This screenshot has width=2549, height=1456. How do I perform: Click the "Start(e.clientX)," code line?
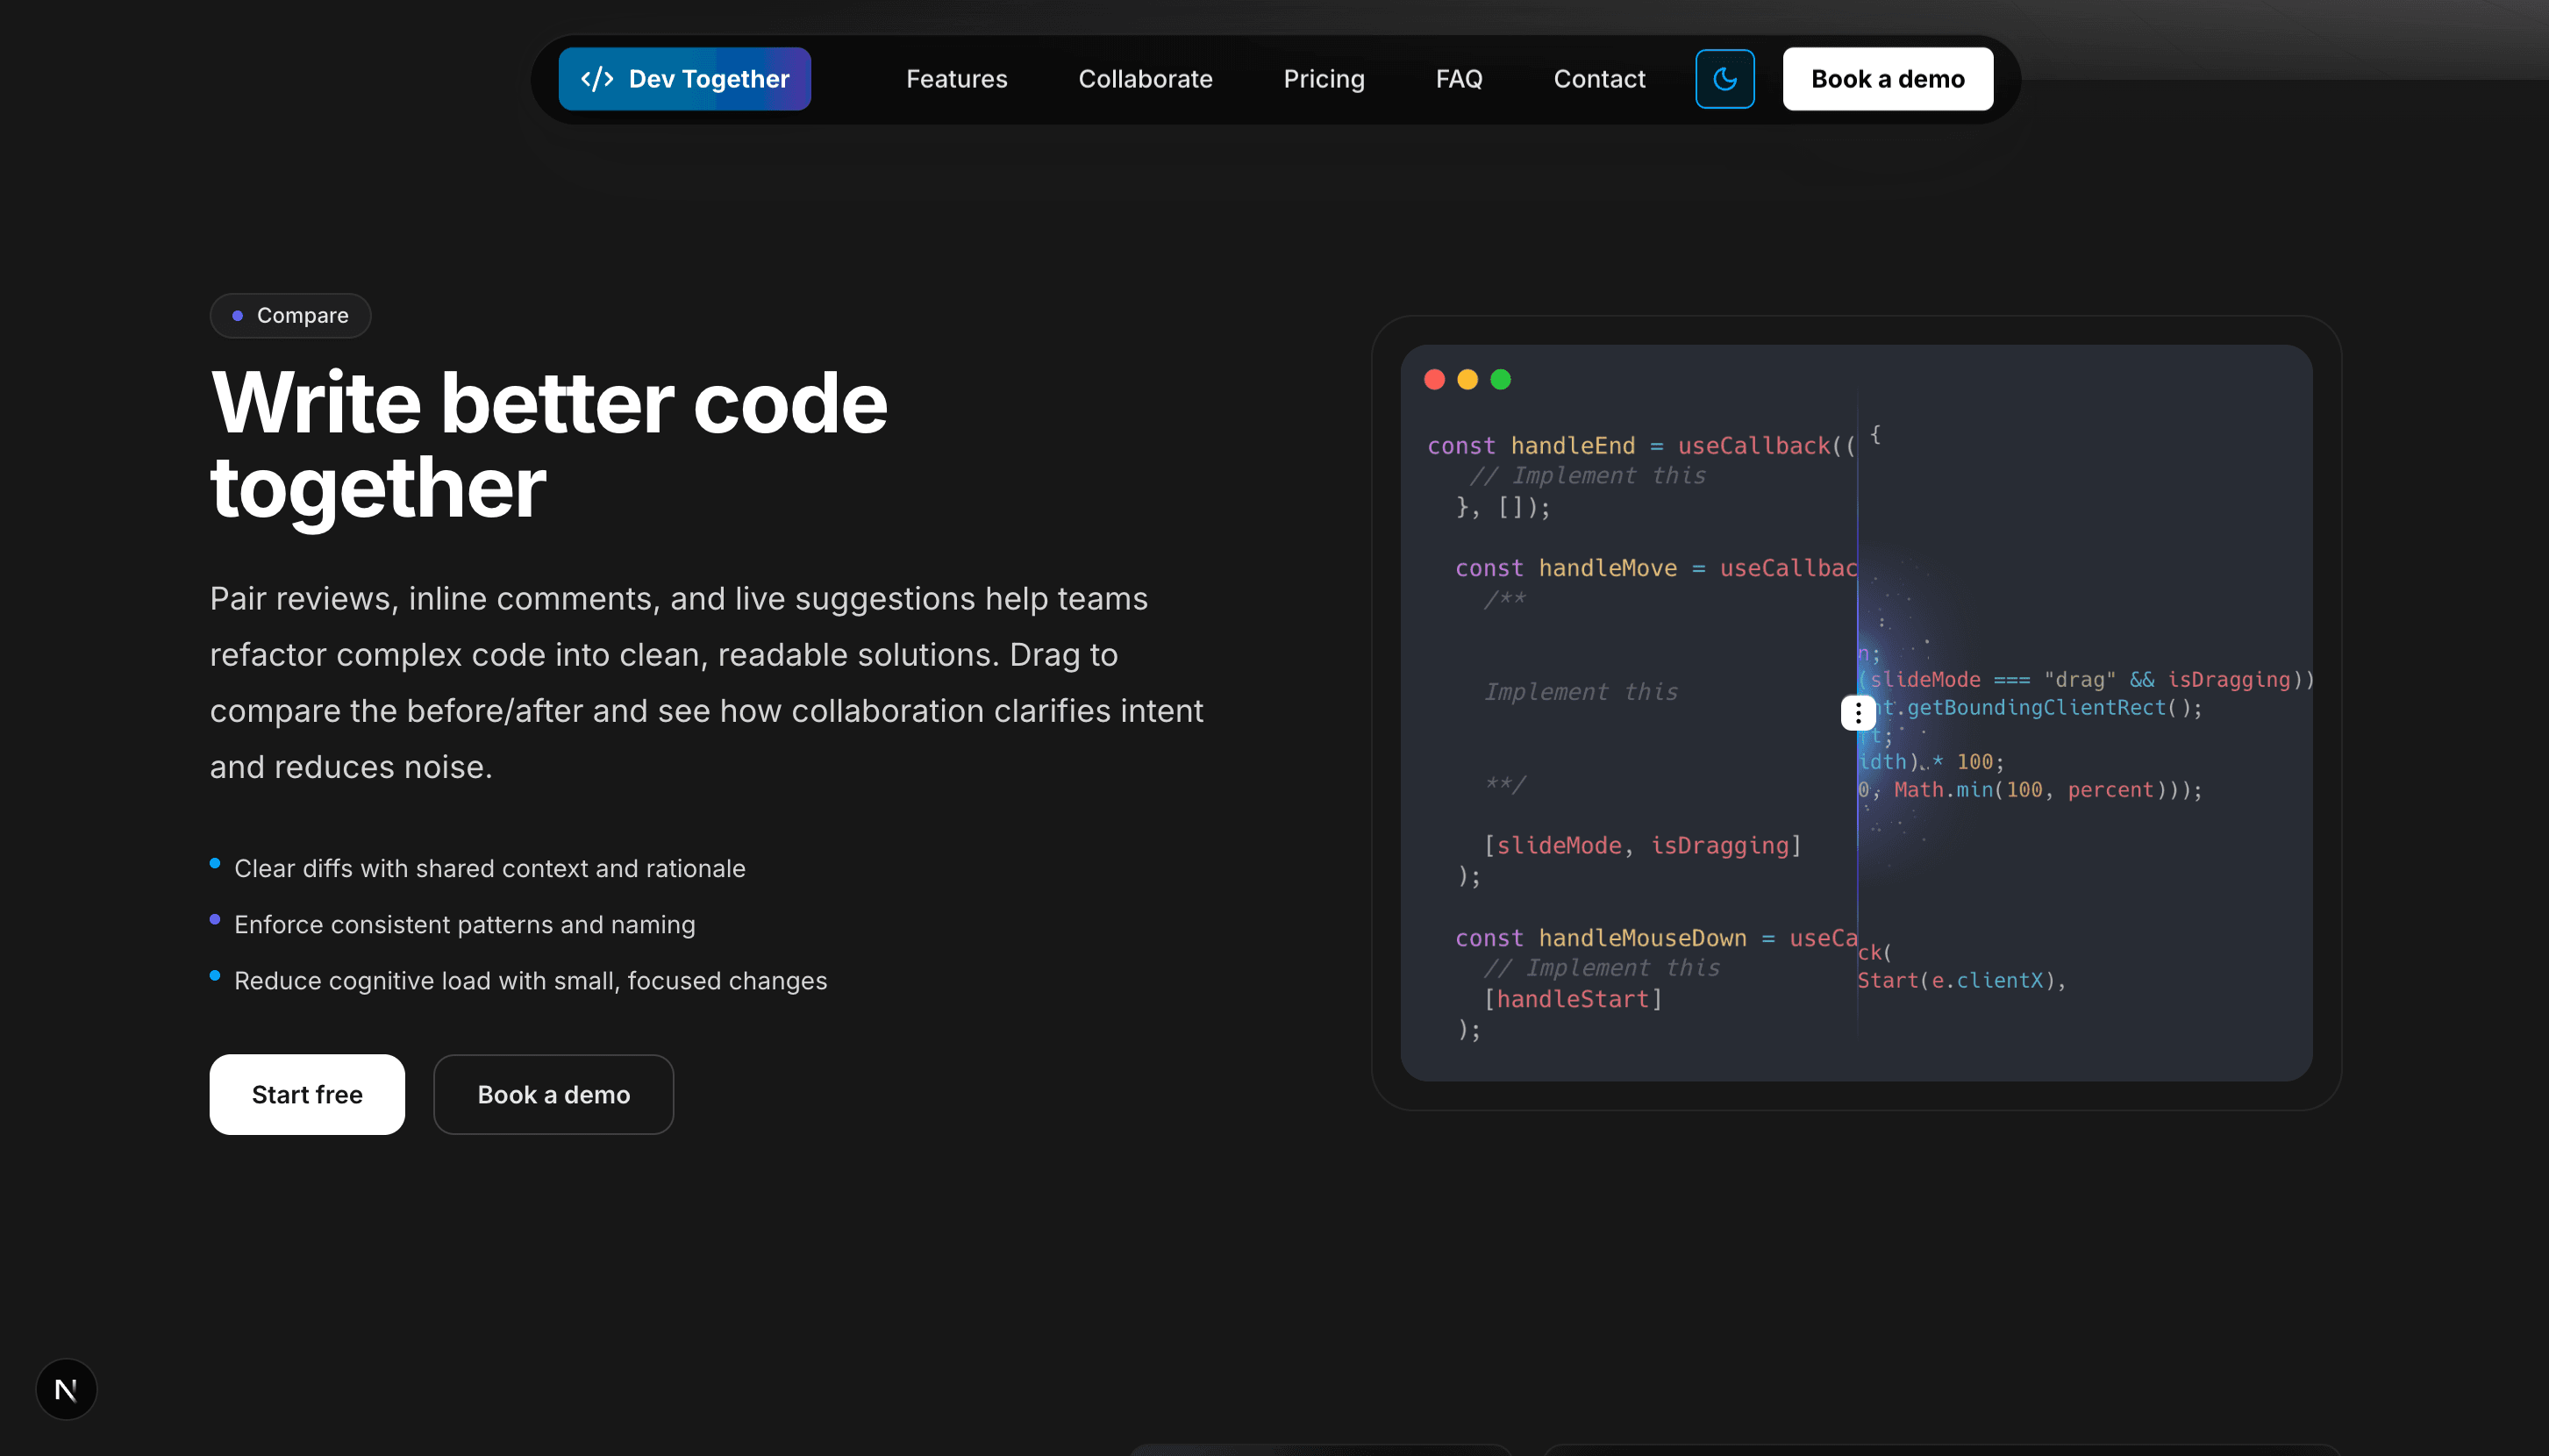[x=1961, y=981]
